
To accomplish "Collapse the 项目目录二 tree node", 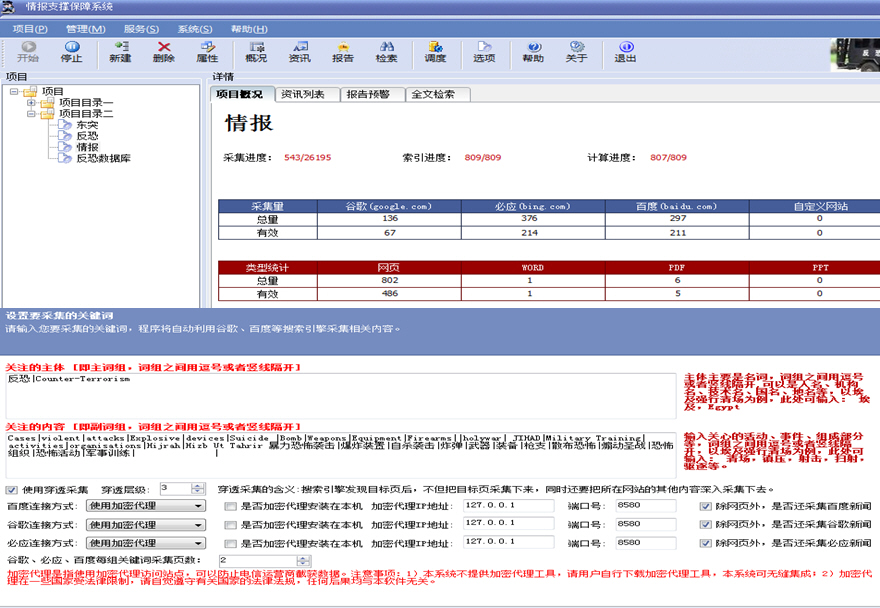I will pyautogui.click(x=31, y=114).
